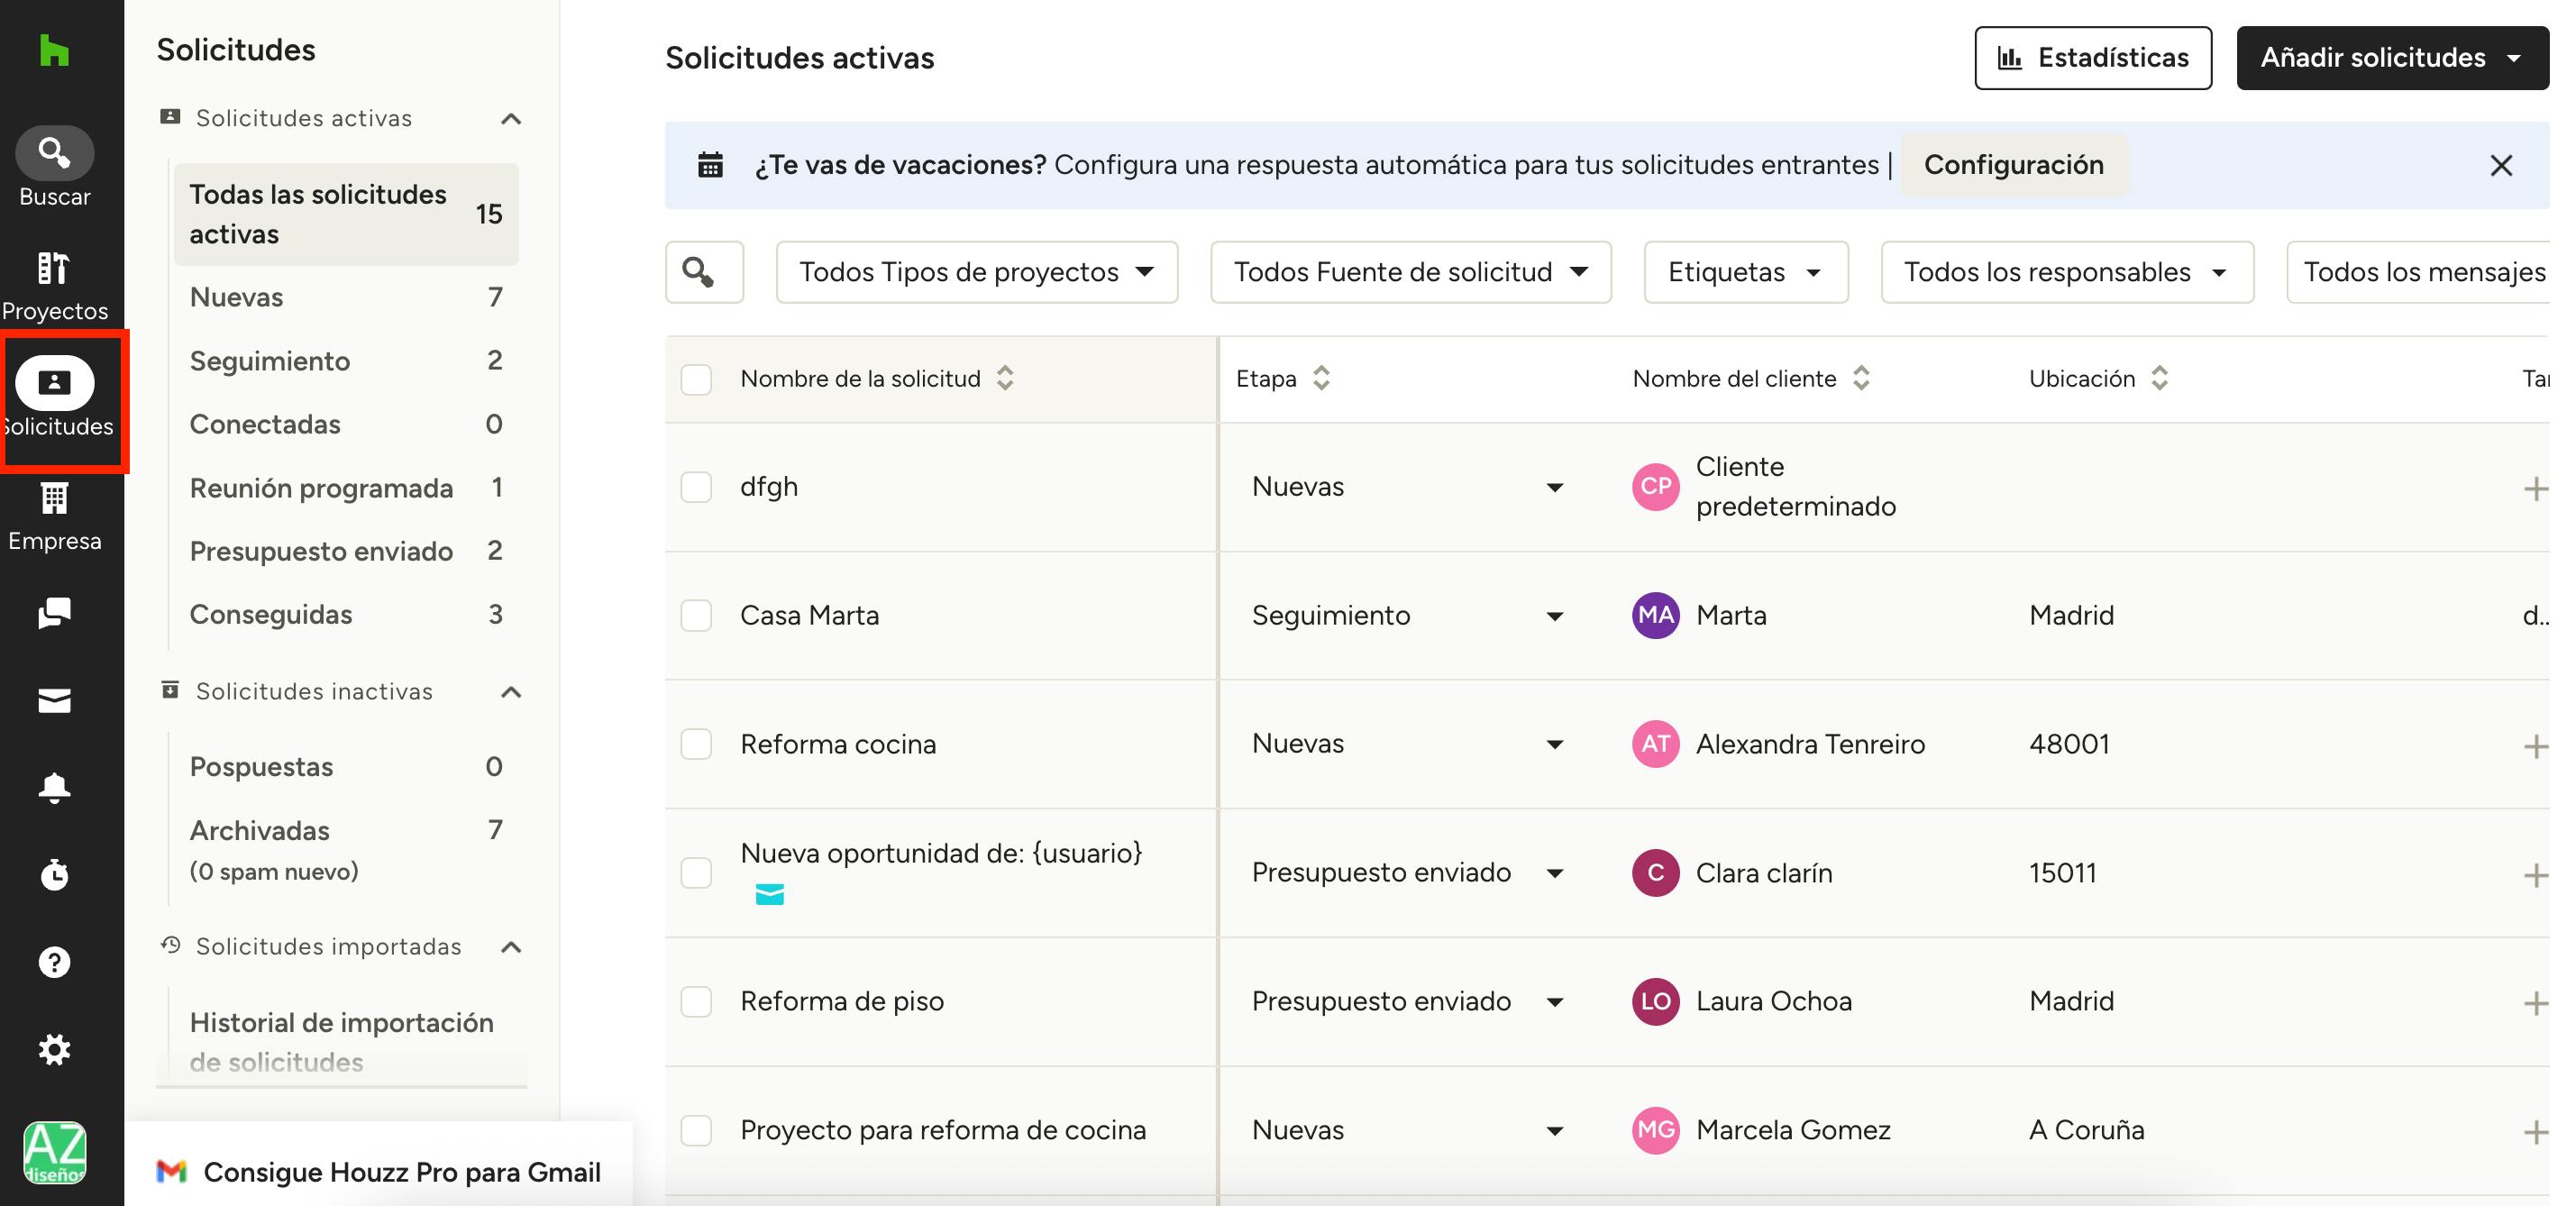Screen dimensions: 2576x1206
Task: Select Reunión programada in the side list
Action: [346, 488]
